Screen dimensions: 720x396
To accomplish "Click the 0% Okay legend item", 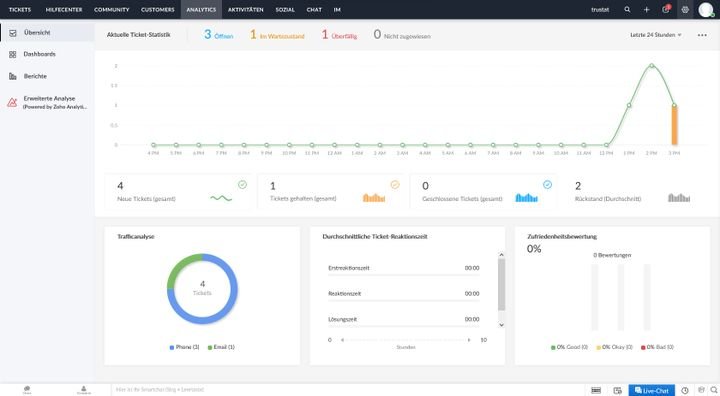I will click(614, 347).
